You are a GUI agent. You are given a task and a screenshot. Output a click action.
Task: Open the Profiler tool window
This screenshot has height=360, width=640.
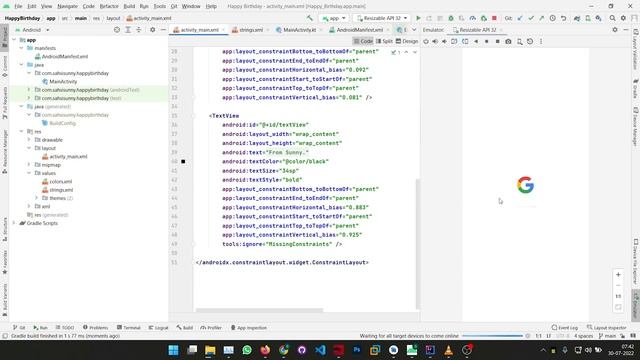[211, 328]
